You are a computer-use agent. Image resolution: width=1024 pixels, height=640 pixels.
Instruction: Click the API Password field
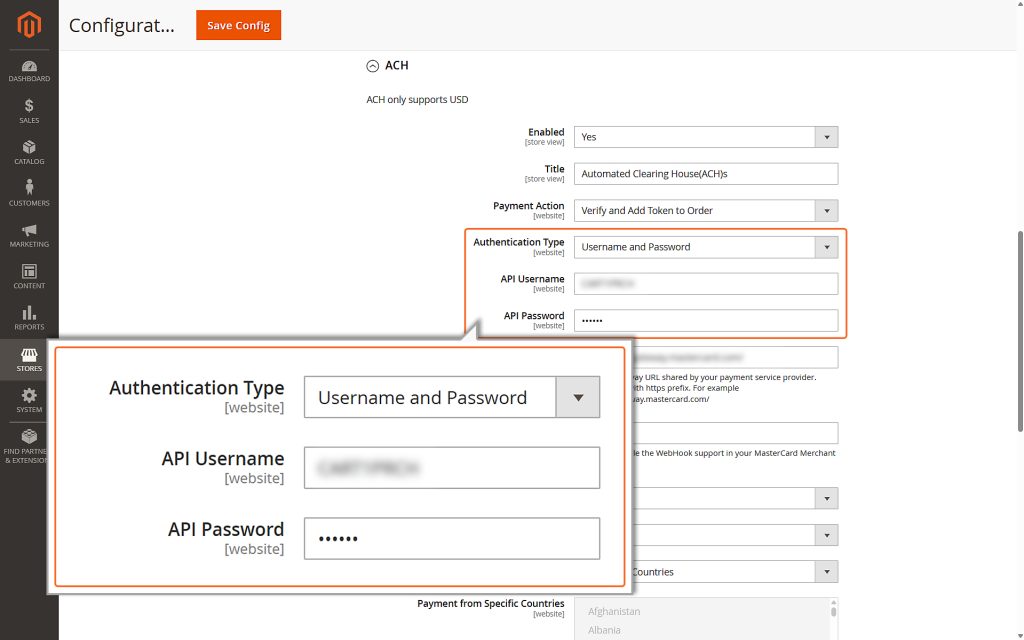[x=705, y=320]
